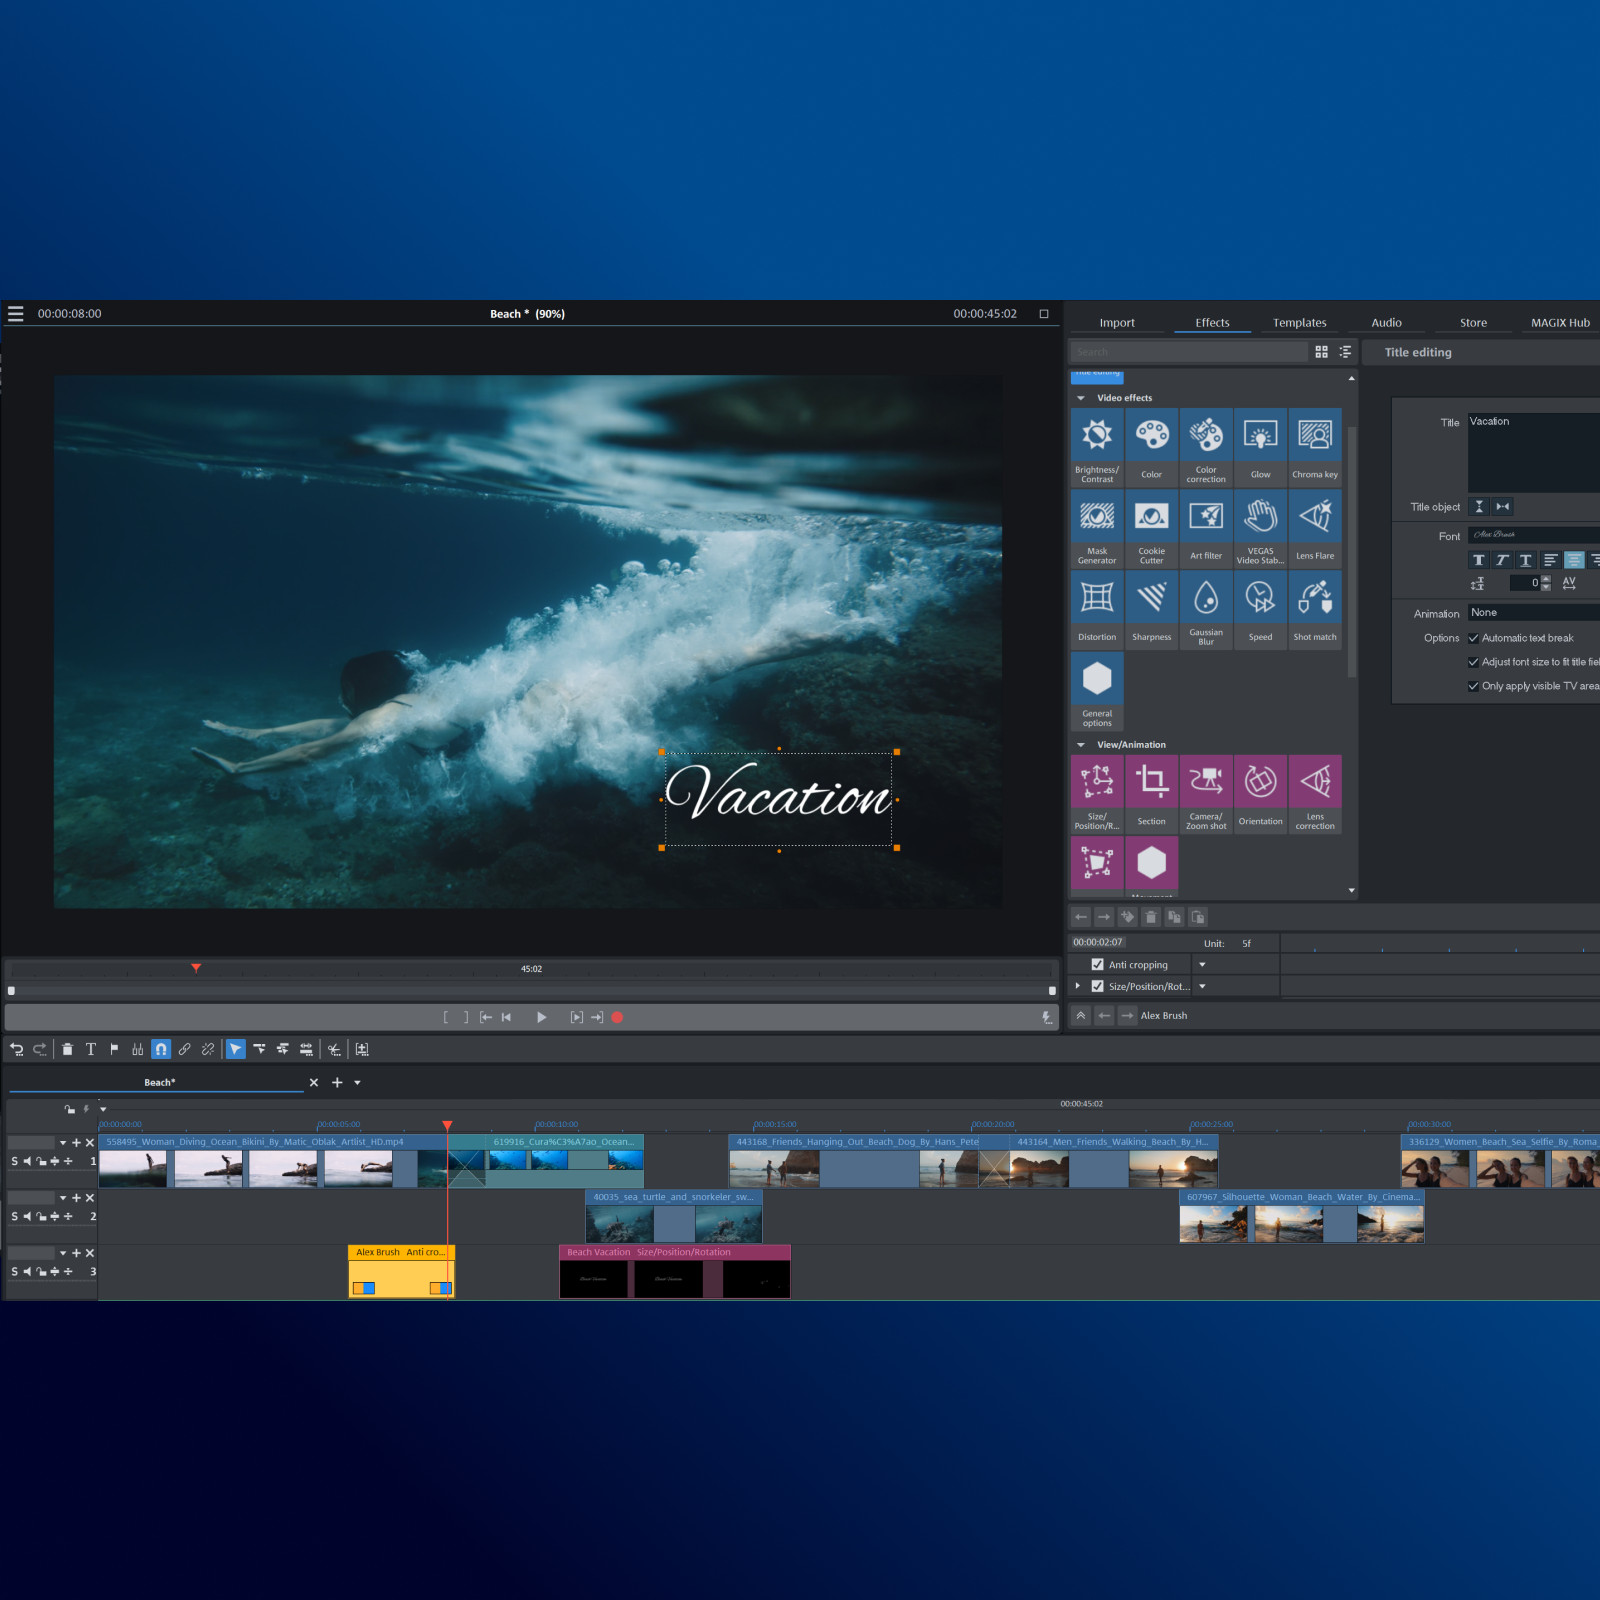Screen dimensions: 1600x1600
Task: Expand the Size/Position/Rot... keyframe row
Action: tap(1078, 986)
